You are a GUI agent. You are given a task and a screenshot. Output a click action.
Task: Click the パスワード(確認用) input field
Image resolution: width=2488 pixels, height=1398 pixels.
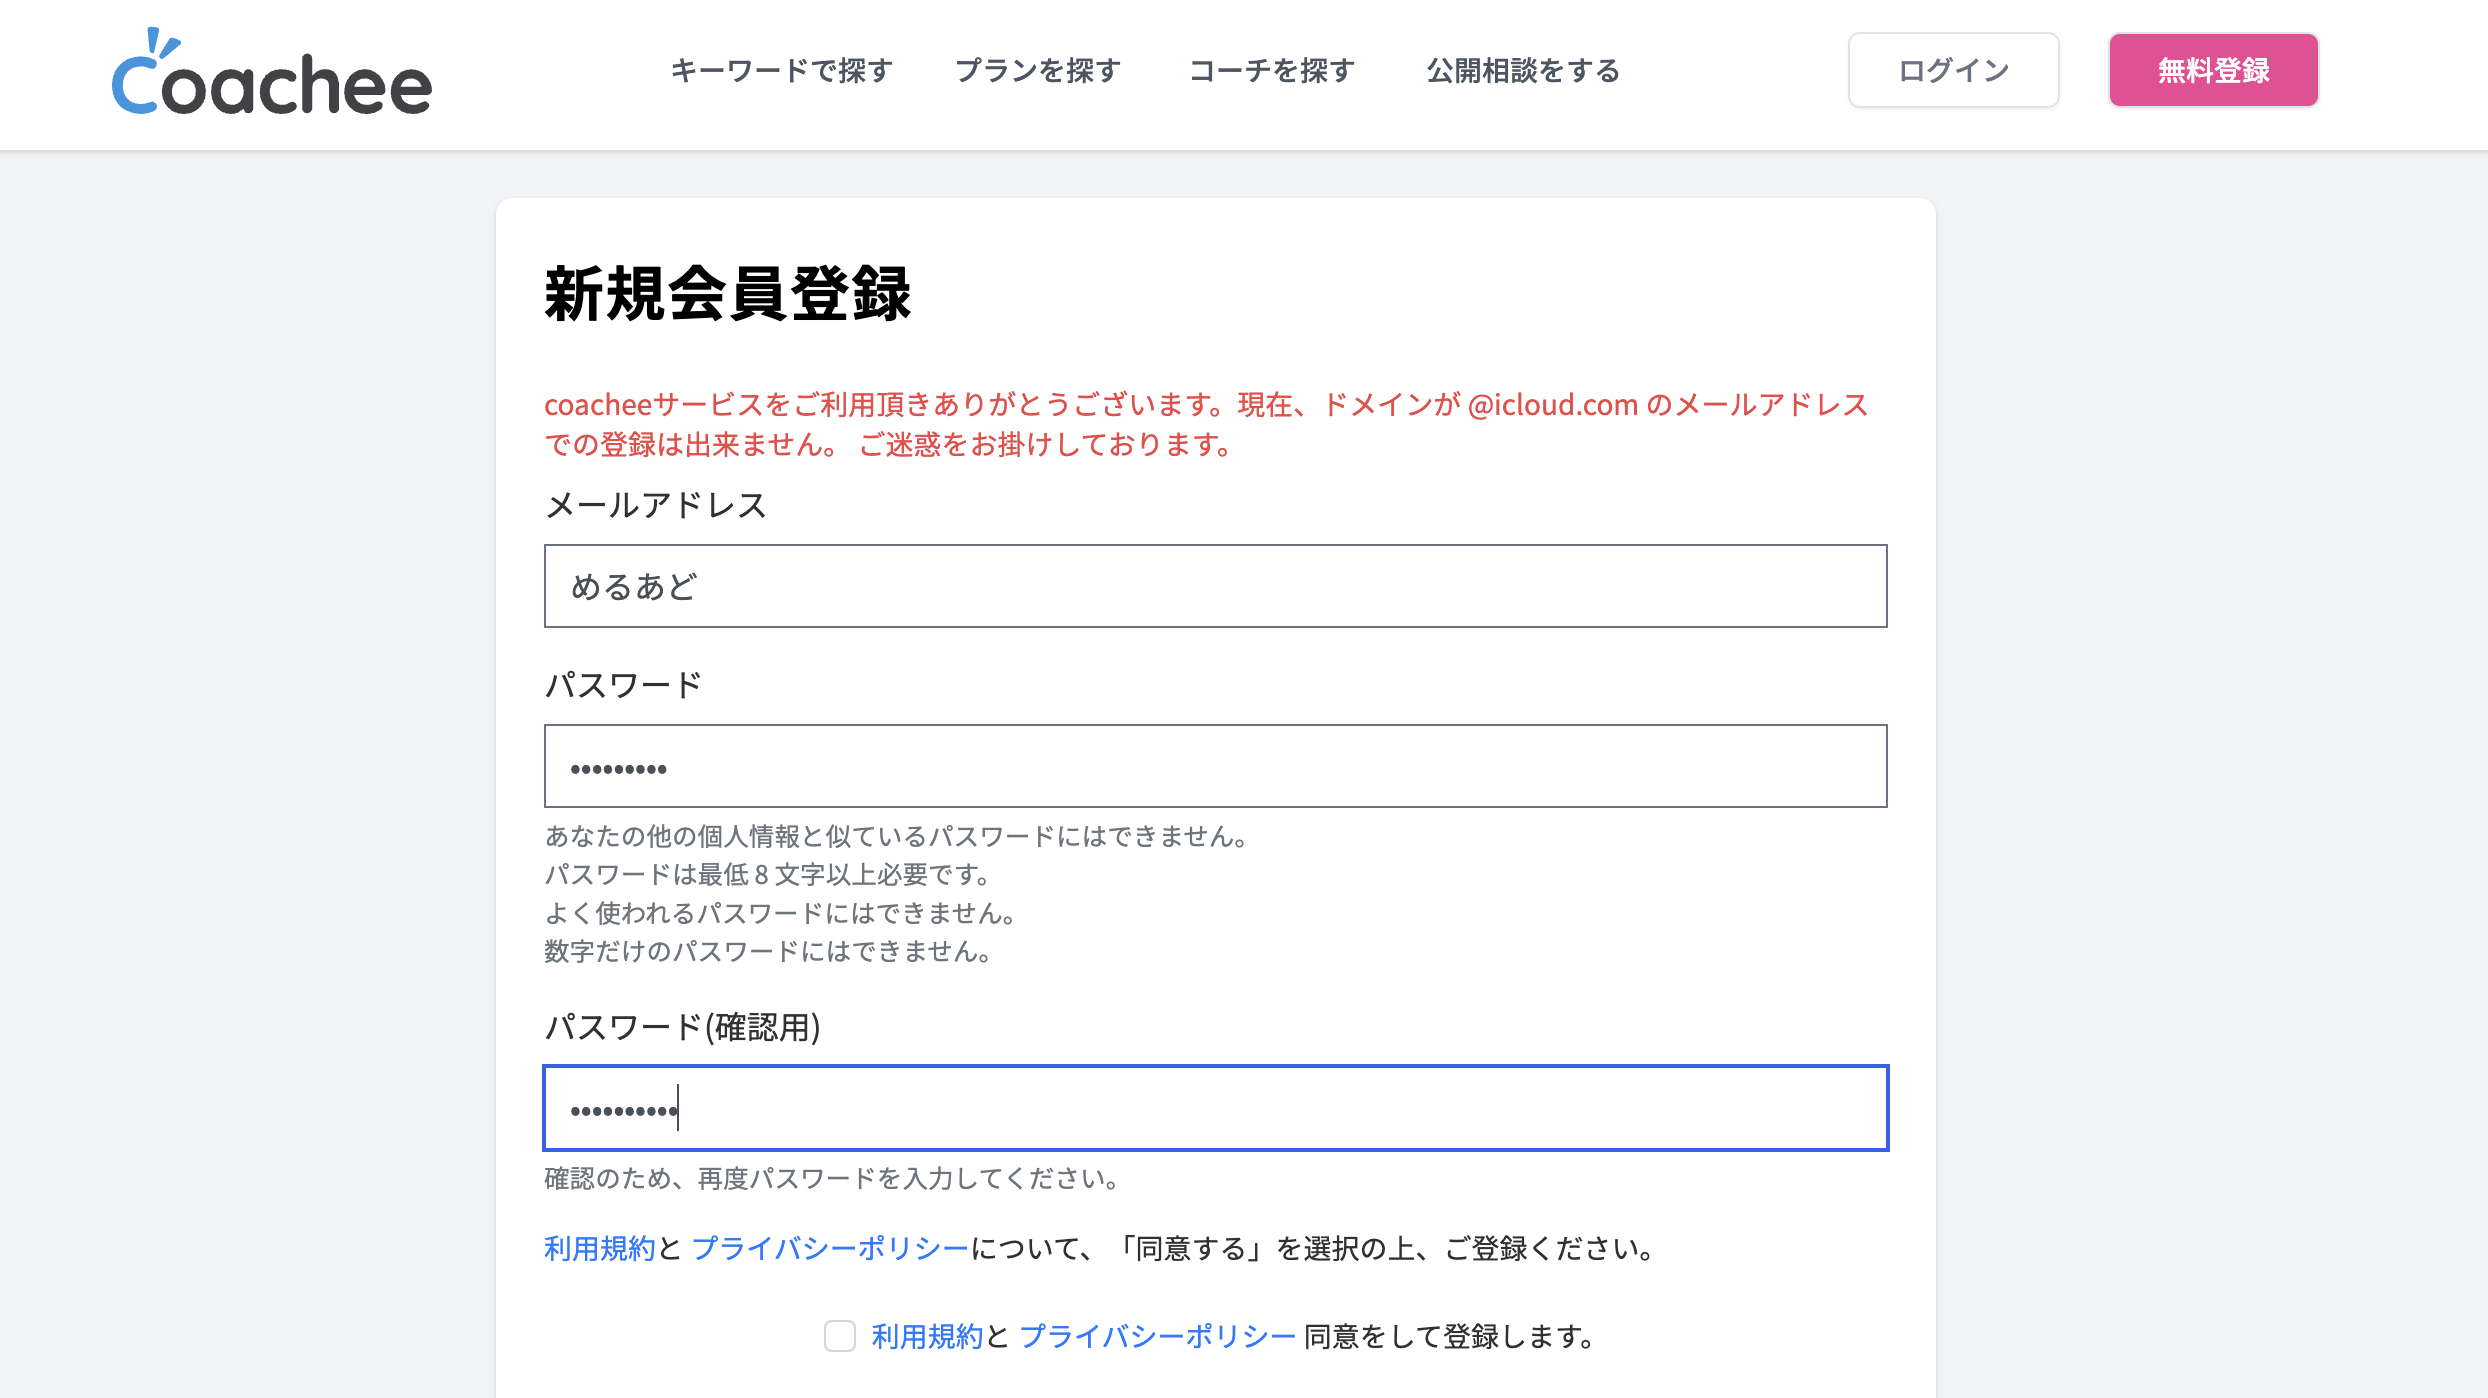pyautogui.click(x=1215, y=1108)
